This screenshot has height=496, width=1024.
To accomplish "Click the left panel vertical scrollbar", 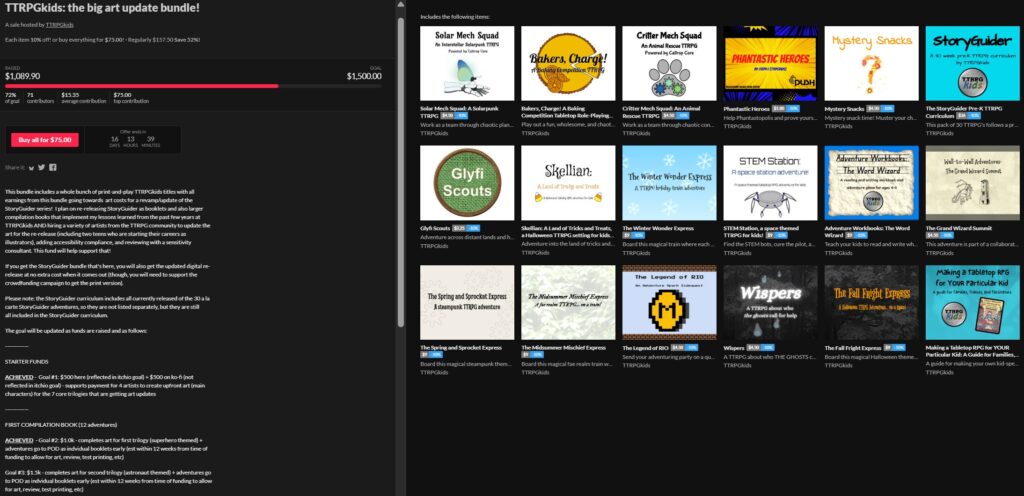I will [x=400, y=171].
